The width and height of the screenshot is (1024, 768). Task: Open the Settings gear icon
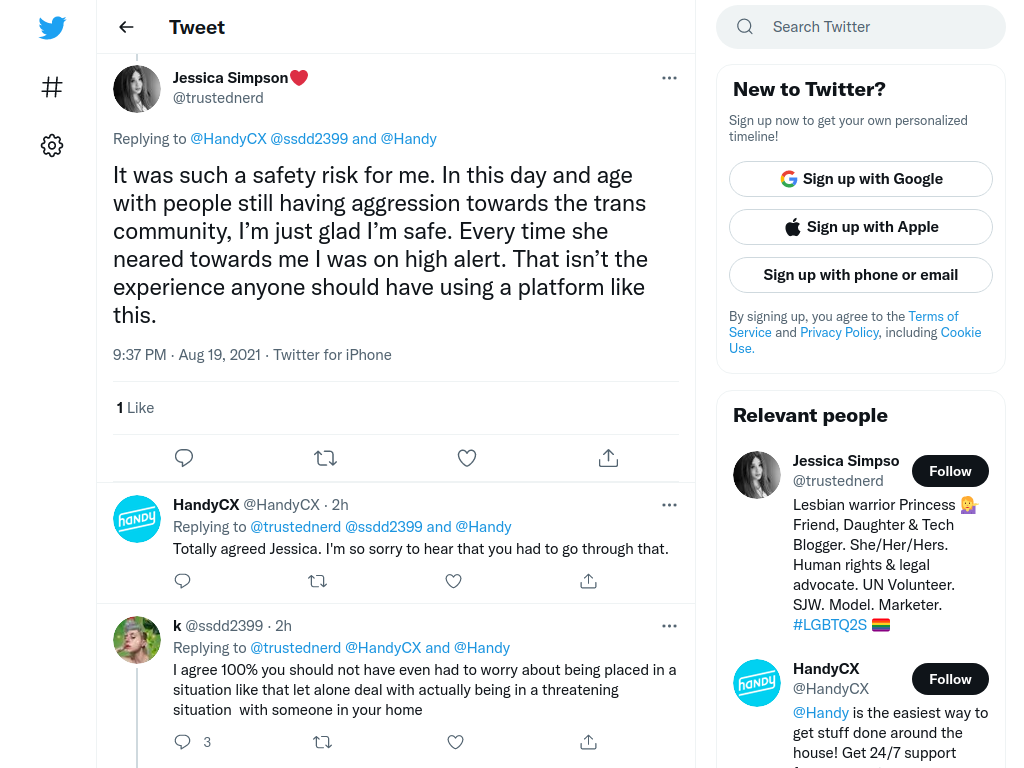pos(52,145)
